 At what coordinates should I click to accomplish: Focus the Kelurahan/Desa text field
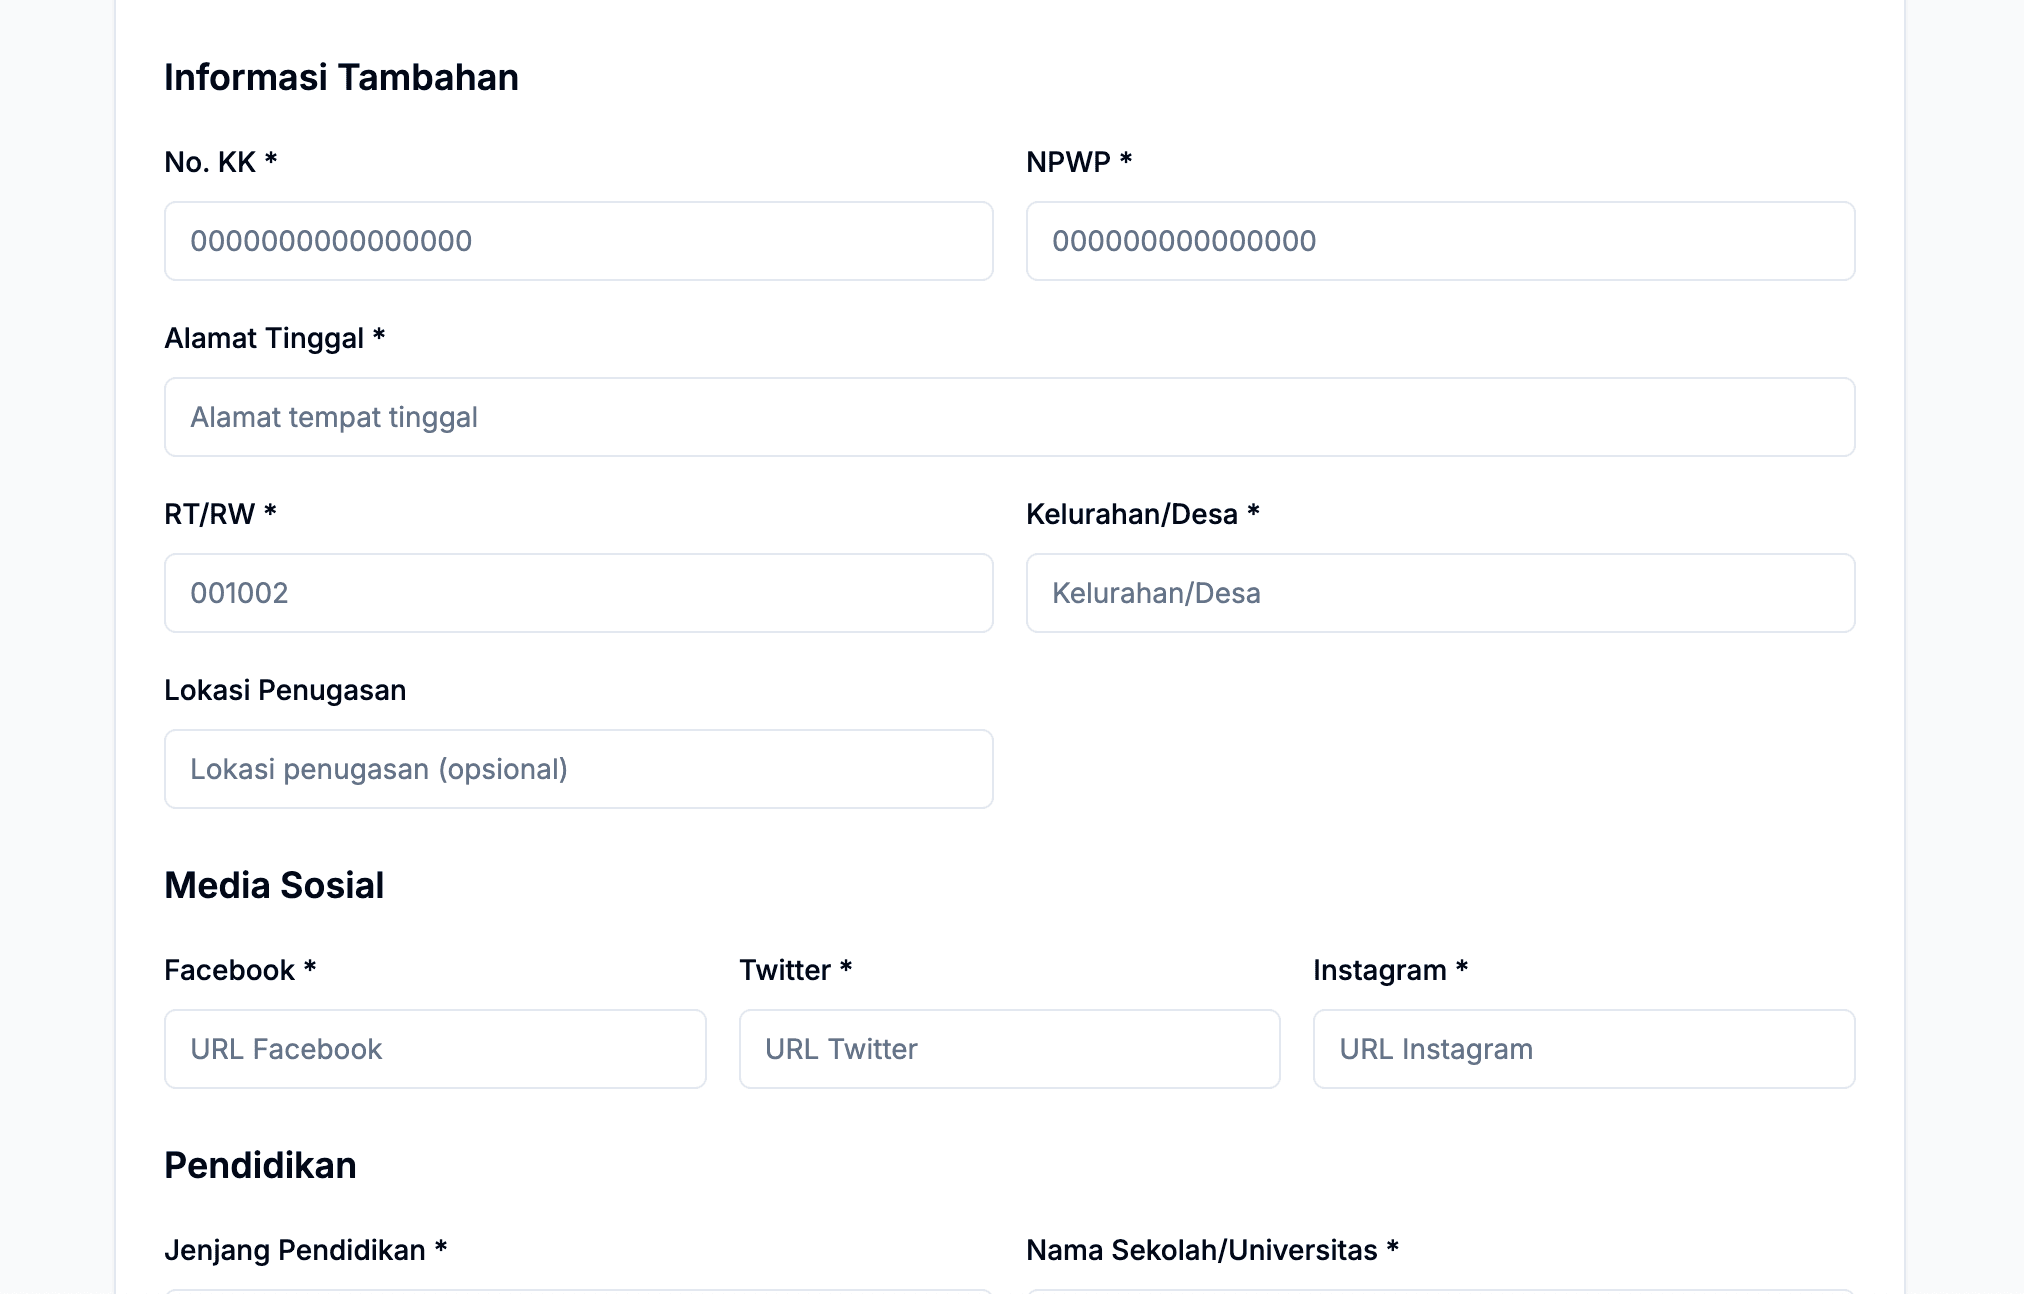tap(1440, 593)
